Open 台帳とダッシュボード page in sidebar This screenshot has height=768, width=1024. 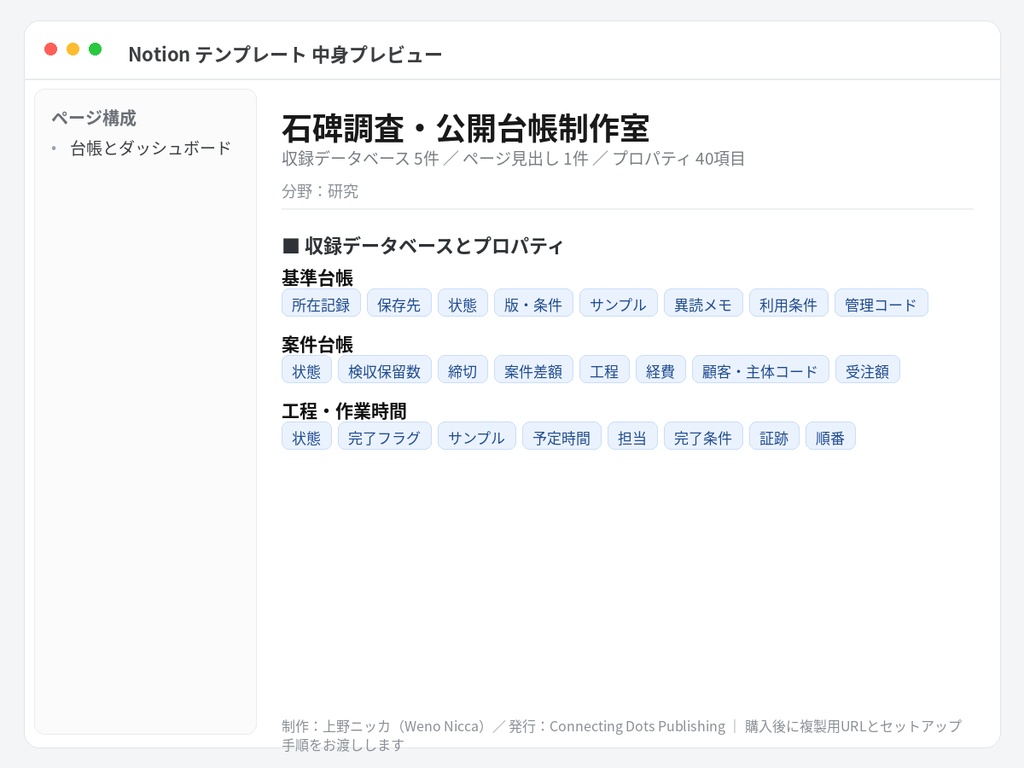coord(151,149)
